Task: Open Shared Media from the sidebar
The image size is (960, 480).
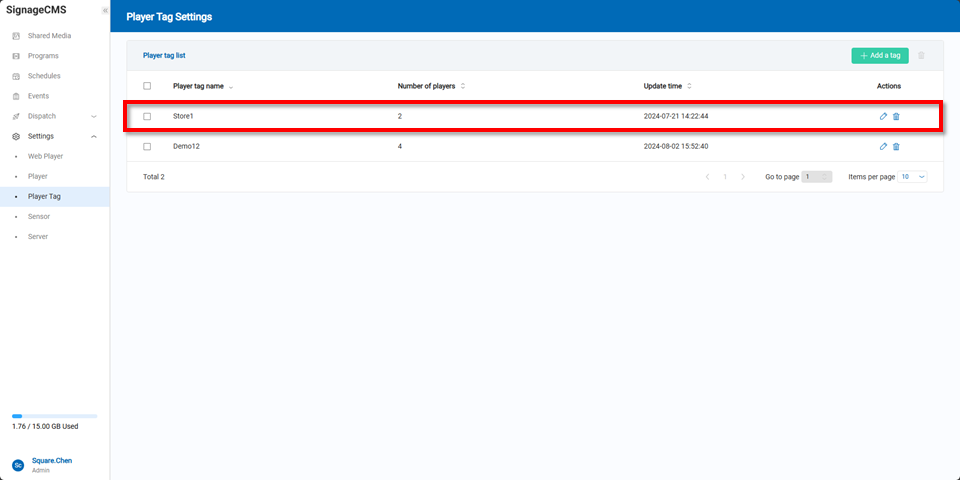Action: 49,36
